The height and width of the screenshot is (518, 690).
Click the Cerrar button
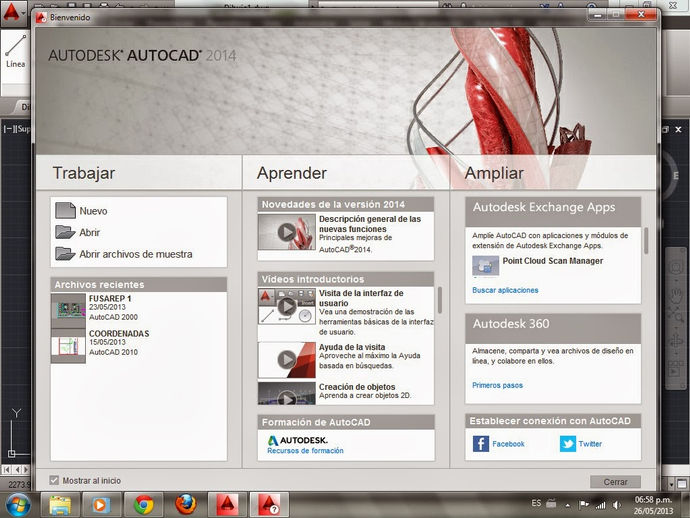(615, 482)
